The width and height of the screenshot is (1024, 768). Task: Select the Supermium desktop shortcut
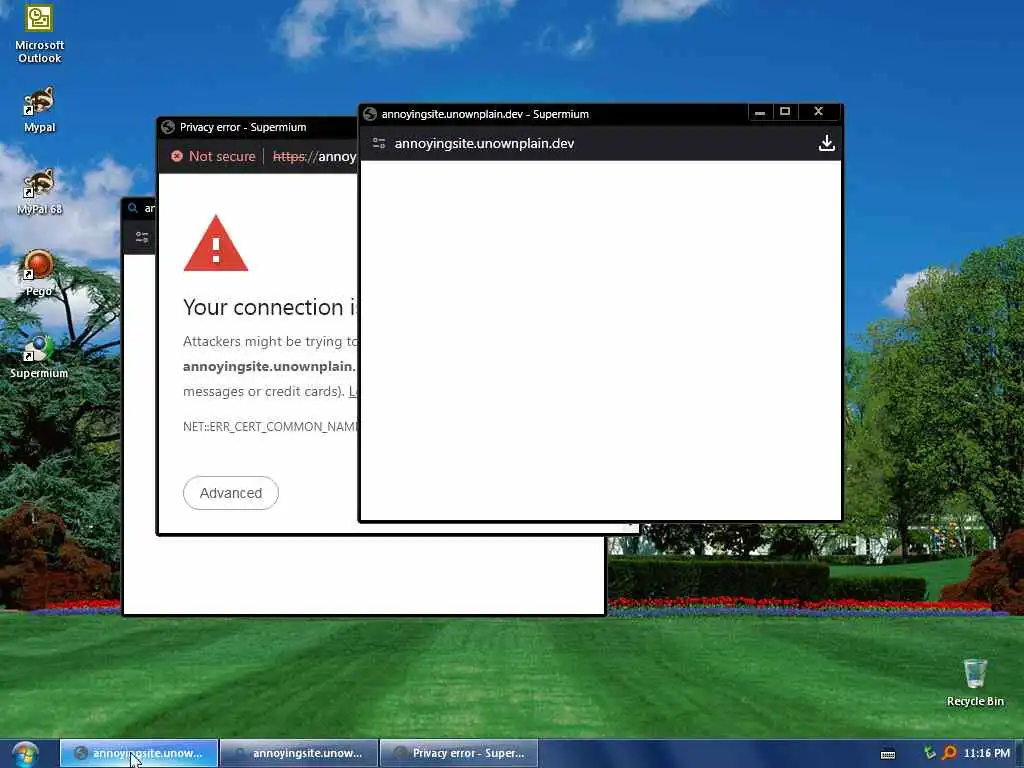(39, 356)
